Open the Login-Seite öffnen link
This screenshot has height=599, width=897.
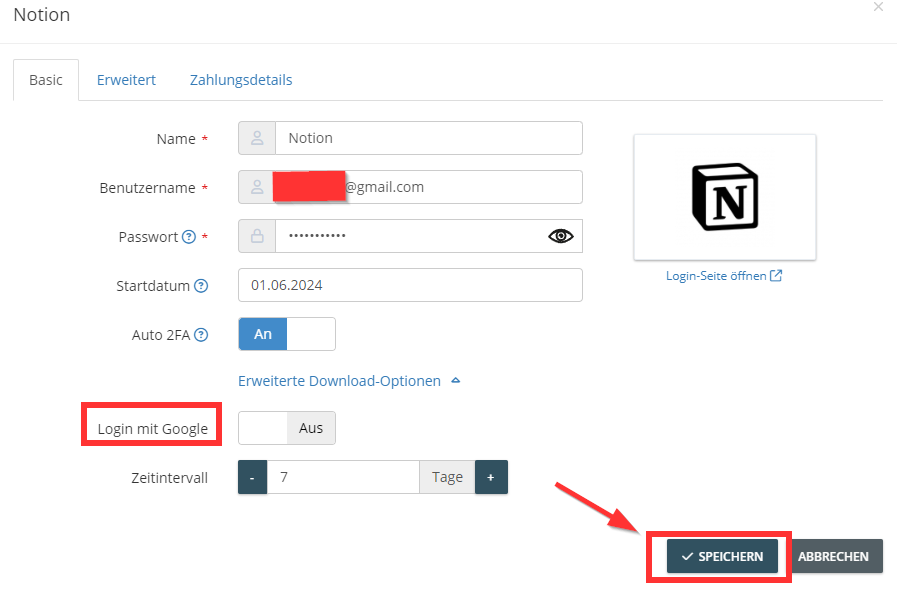(x=724, y=276)
